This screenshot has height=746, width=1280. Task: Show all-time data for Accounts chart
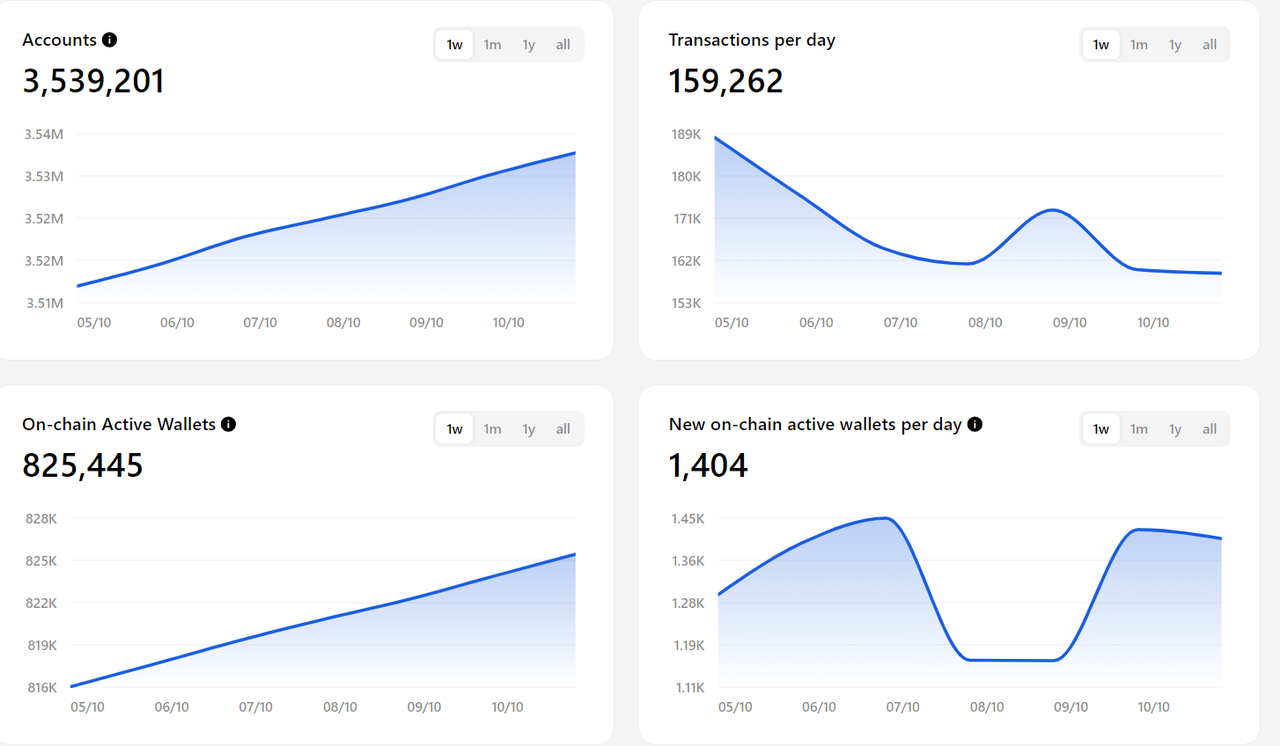563,45
